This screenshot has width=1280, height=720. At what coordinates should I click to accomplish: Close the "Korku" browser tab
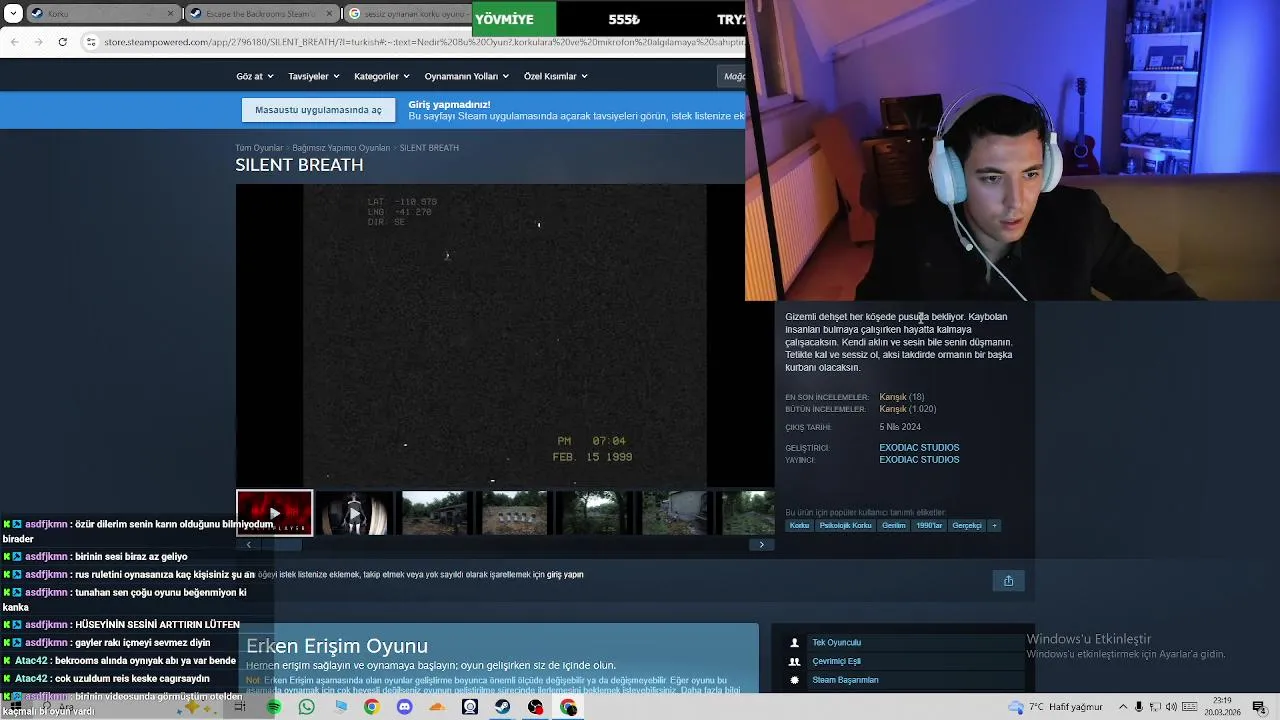(x=171, y=14)
